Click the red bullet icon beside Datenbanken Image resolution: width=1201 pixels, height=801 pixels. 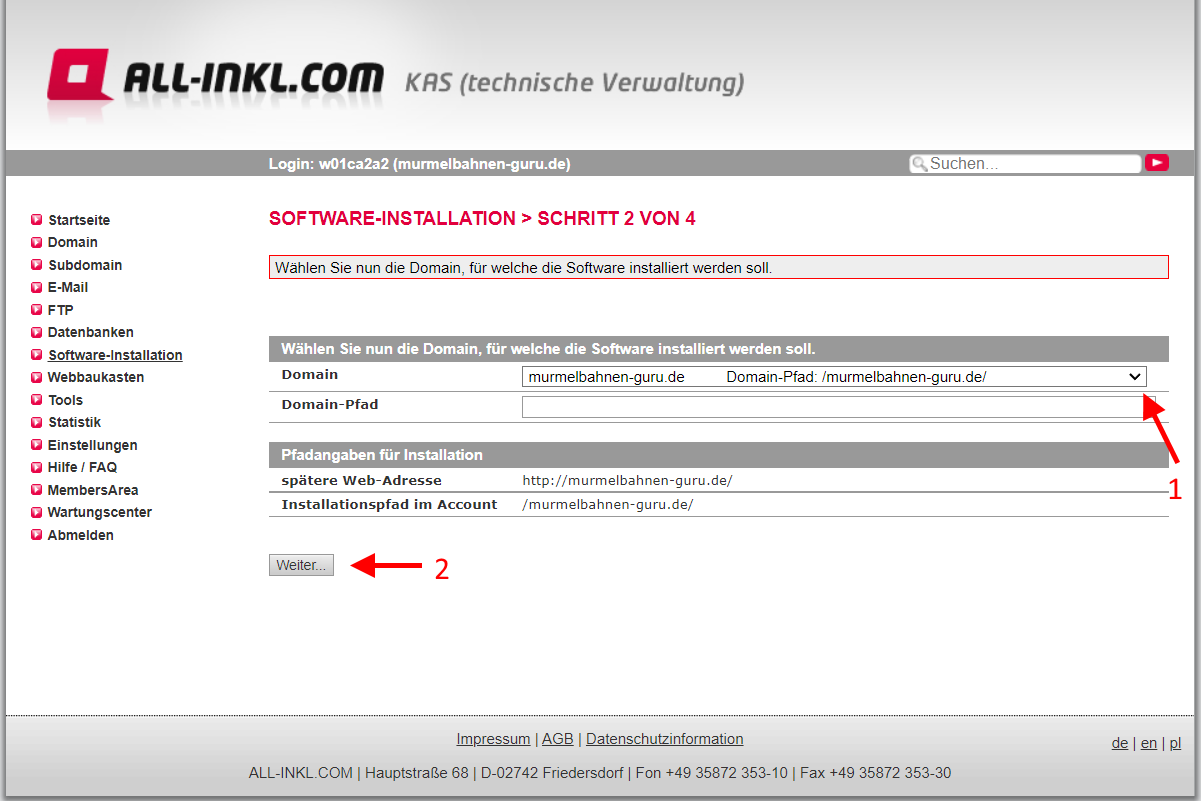click(x=37, y=332)
